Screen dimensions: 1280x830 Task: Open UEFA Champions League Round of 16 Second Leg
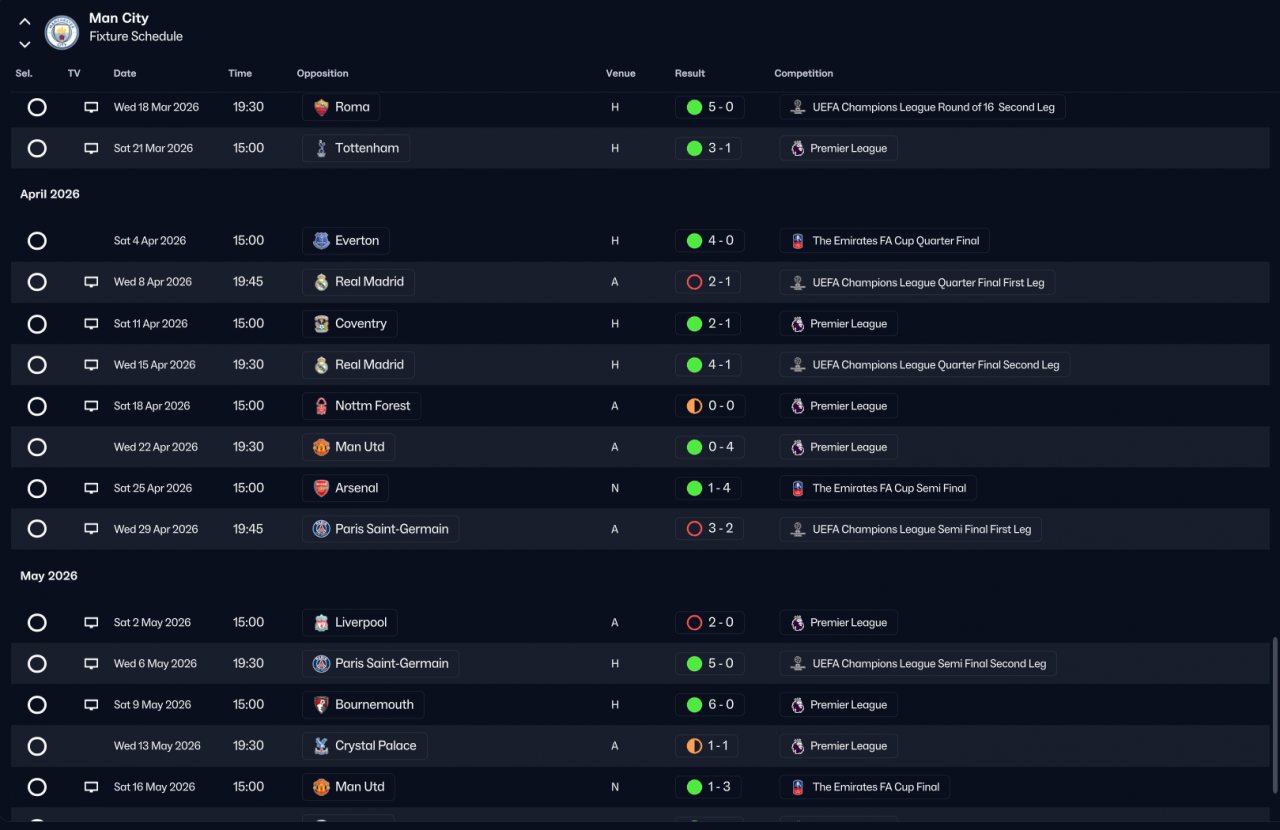923,107
